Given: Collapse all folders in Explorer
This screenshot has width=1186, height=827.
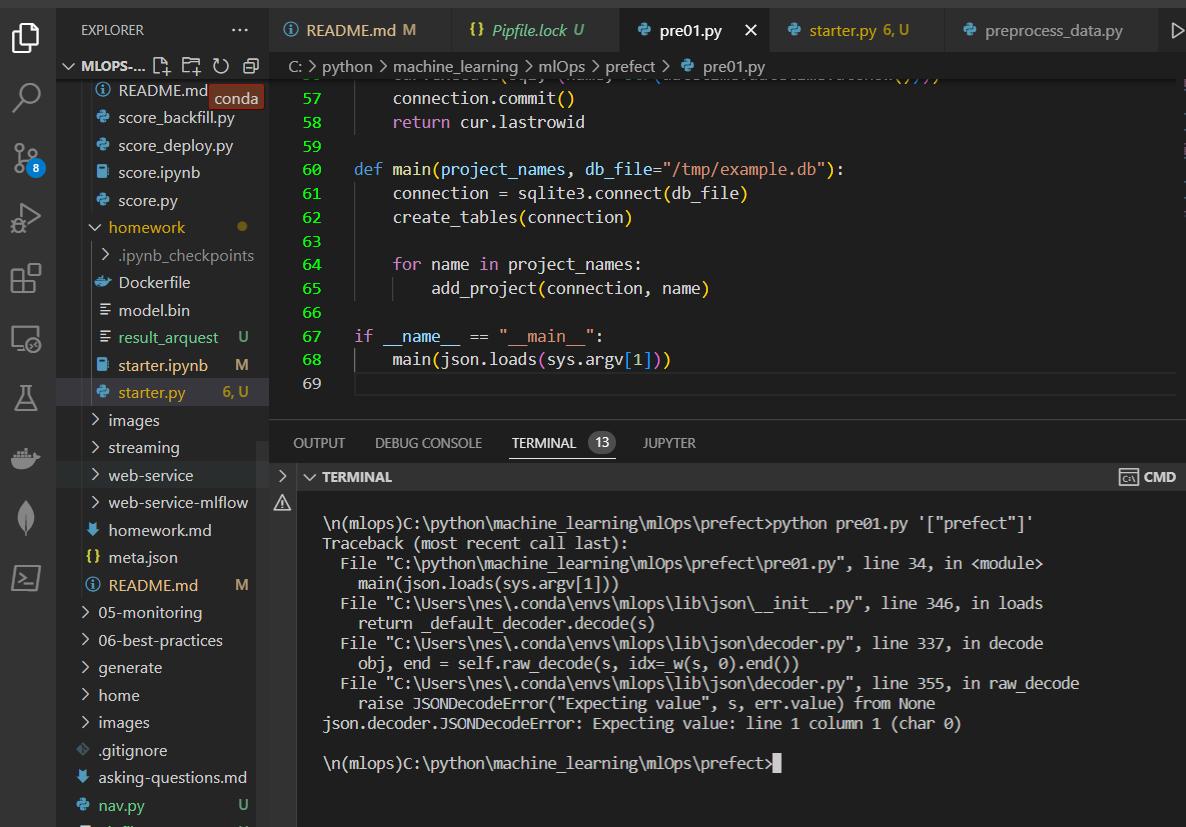Looking at the screenshot, I should coord(249,65).
